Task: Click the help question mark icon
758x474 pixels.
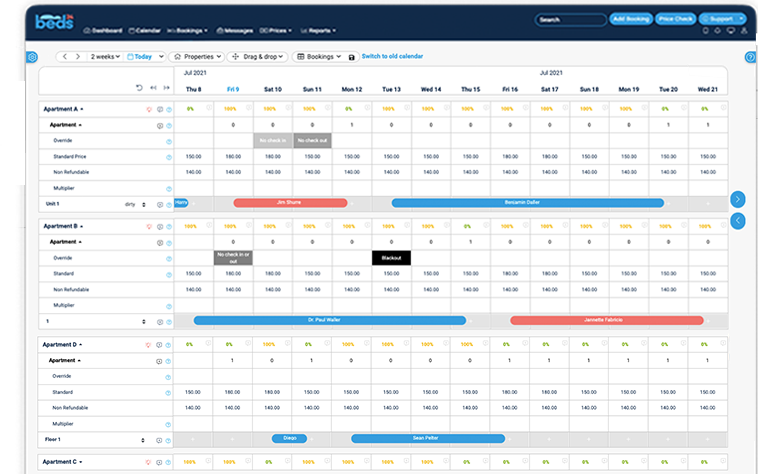Action: 750,57
